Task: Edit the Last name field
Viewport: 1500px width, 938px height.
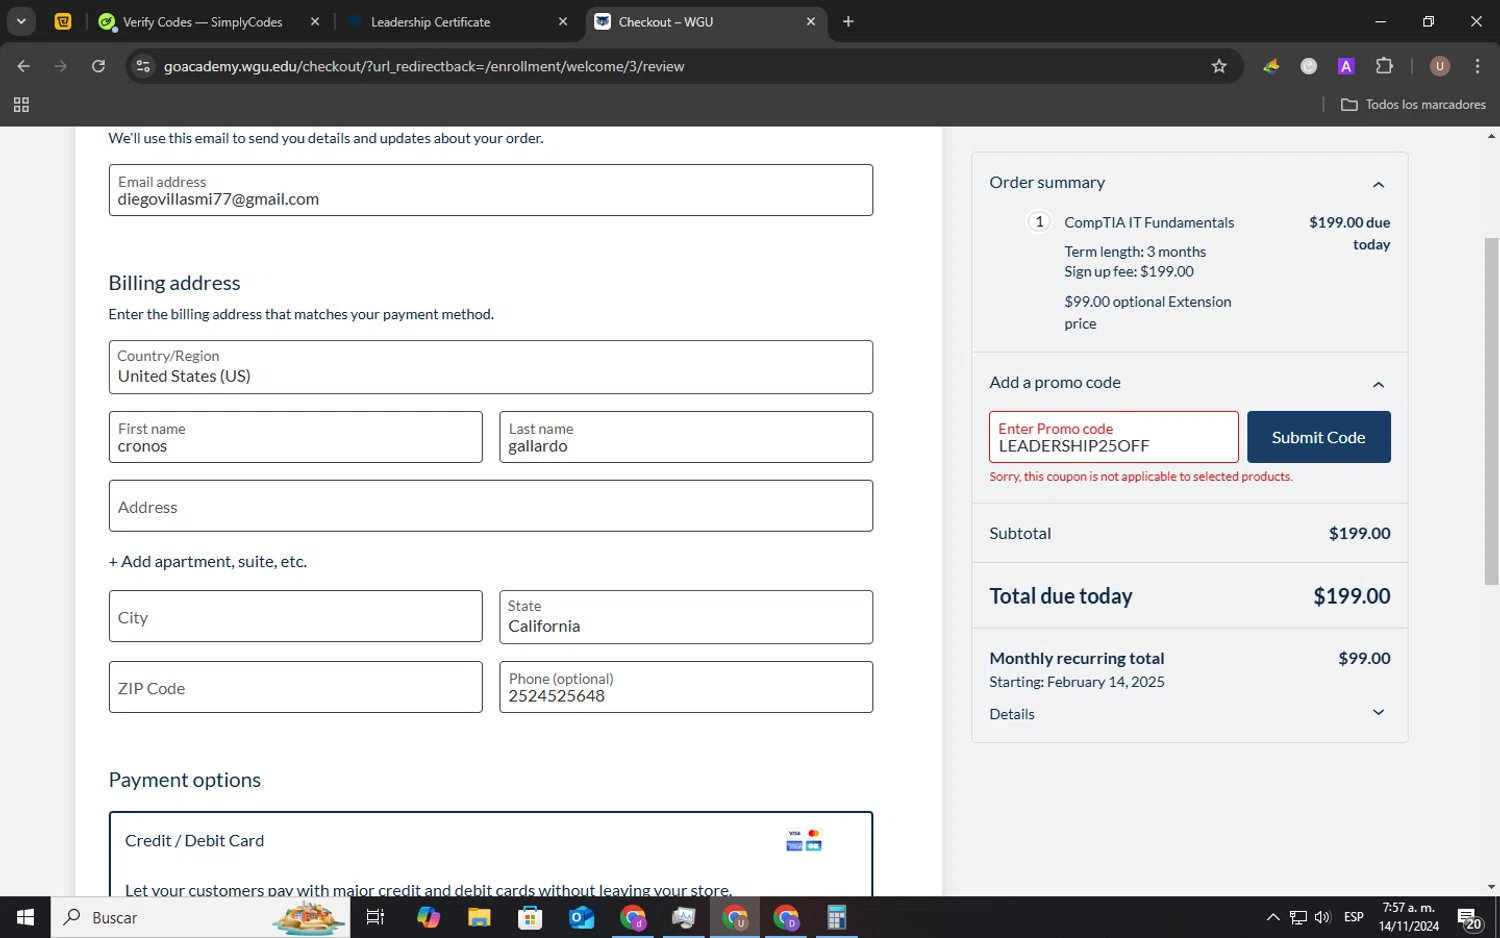Action: tap(685, 437)
